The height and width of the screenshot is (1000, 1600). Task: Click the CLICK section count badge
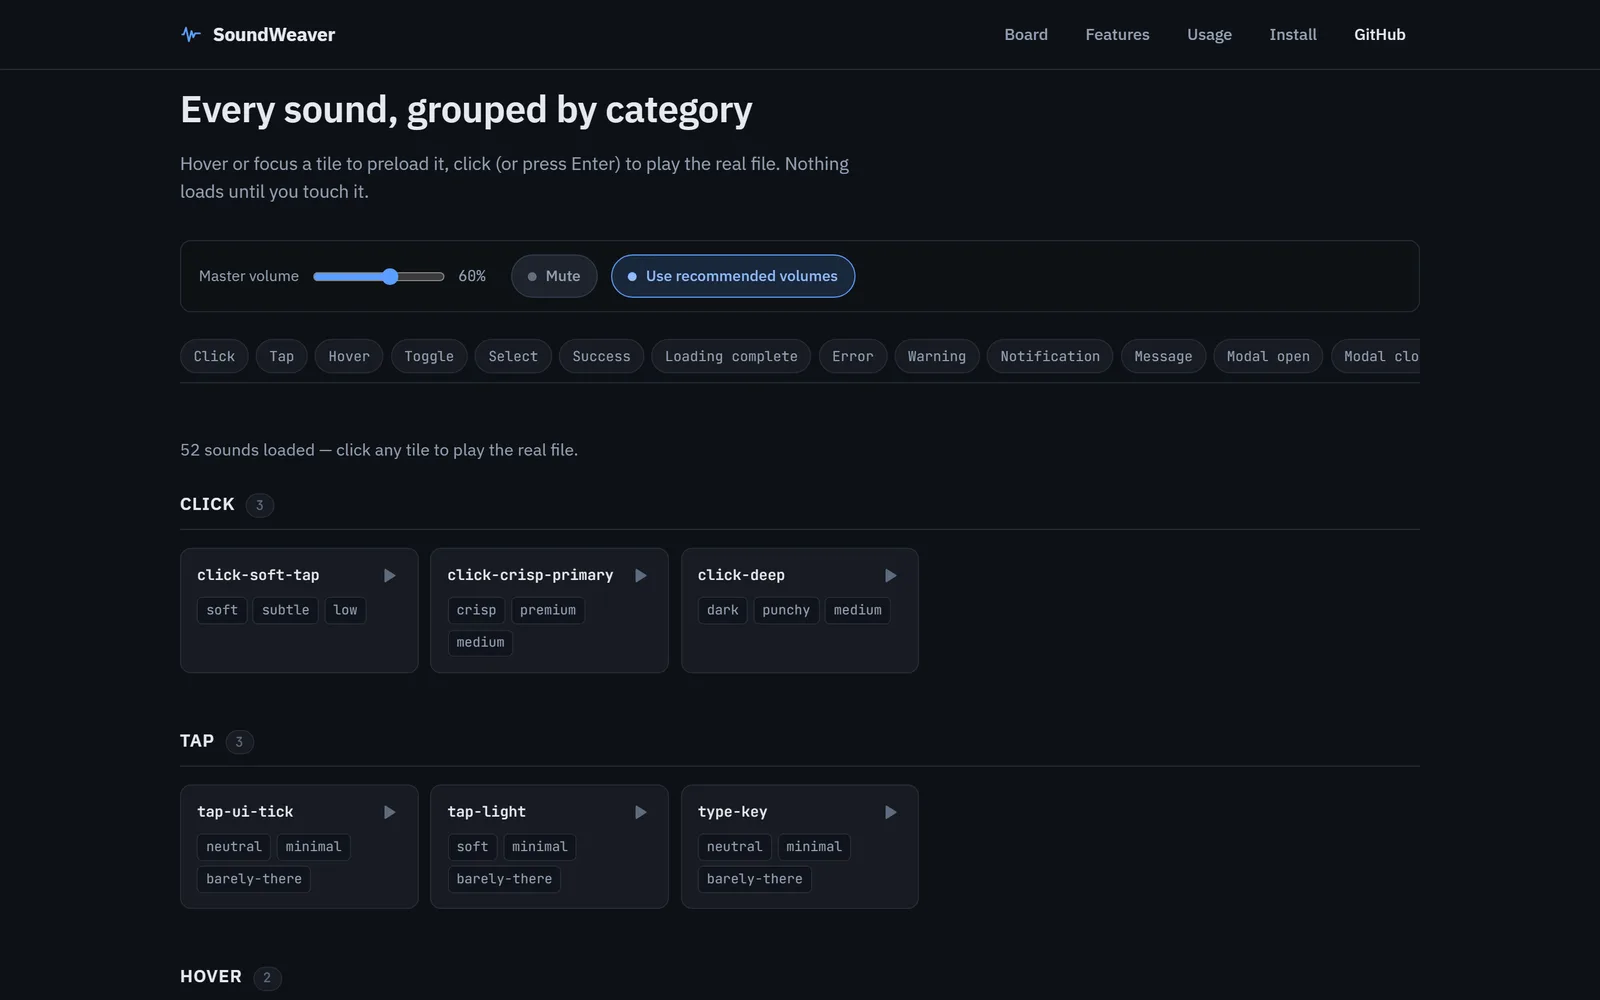260,506
